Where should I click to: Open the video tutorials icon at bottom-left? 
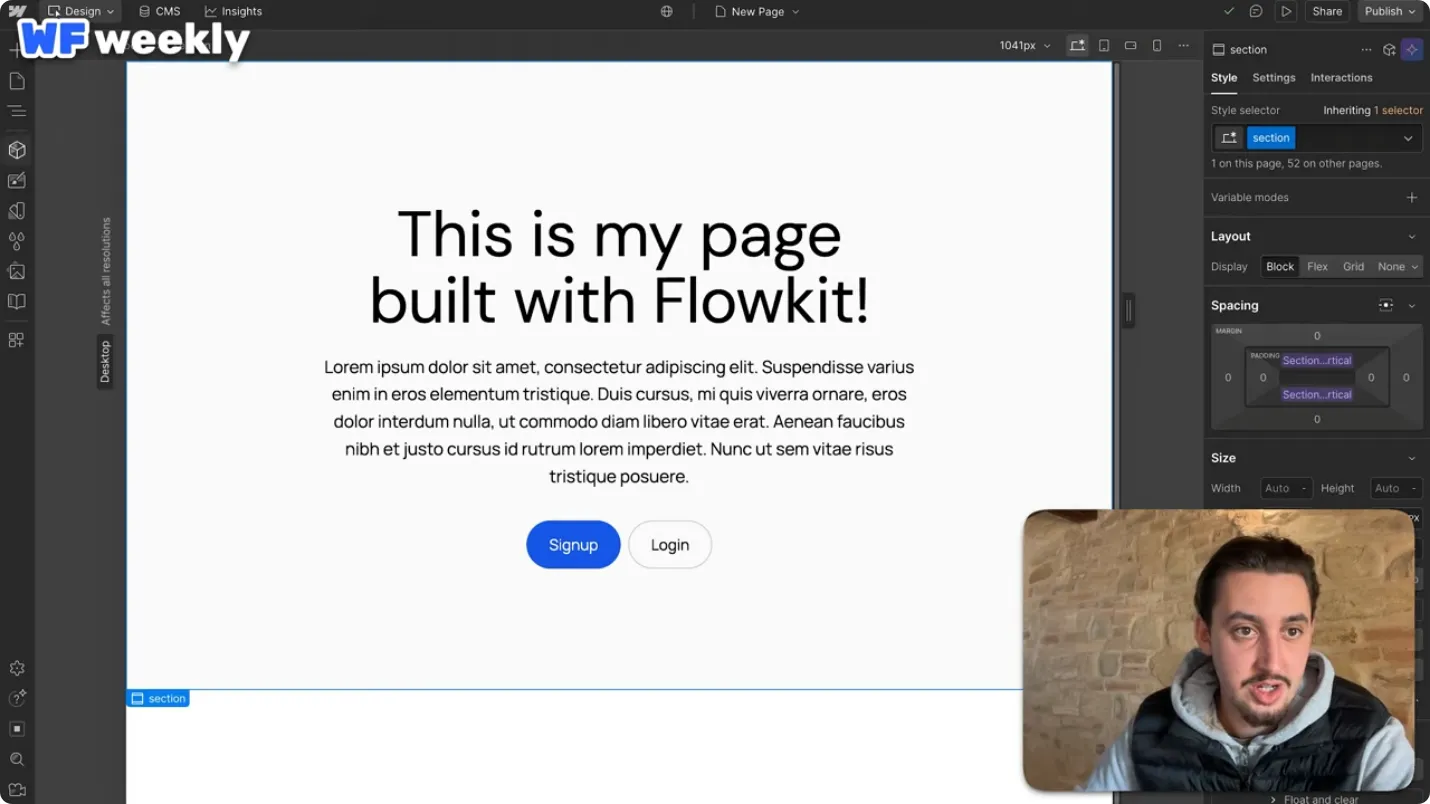pyautogui.click(x=17, y=789)
